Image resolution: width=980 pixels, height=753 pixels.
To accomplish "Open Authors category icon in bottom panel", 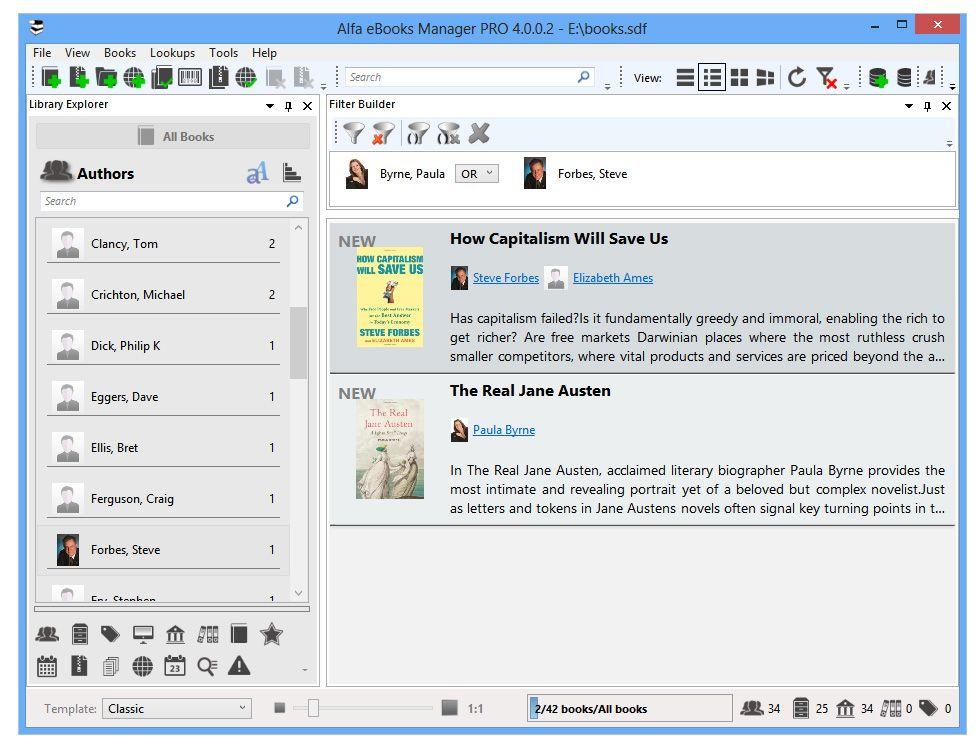I will coord(48,634).
